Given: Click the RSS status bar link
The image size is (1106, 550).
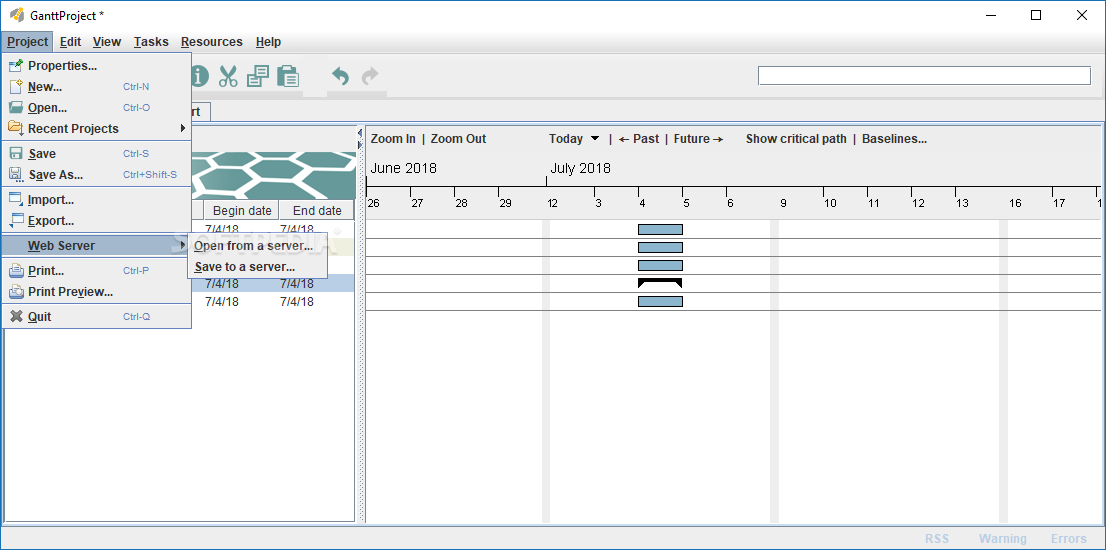Looking at the screenshot, I should tap(937, 539).
